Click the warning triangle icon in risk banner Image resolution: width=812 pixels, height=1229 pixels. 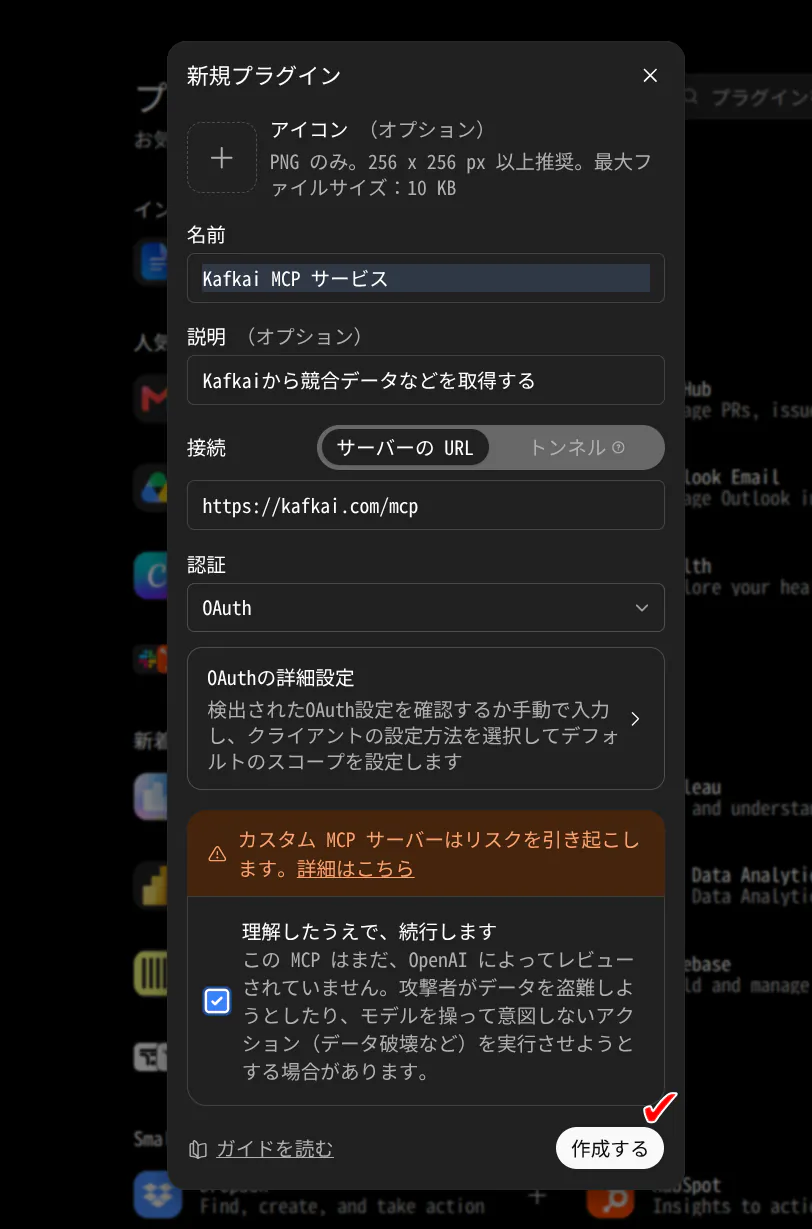coord(217,854)
